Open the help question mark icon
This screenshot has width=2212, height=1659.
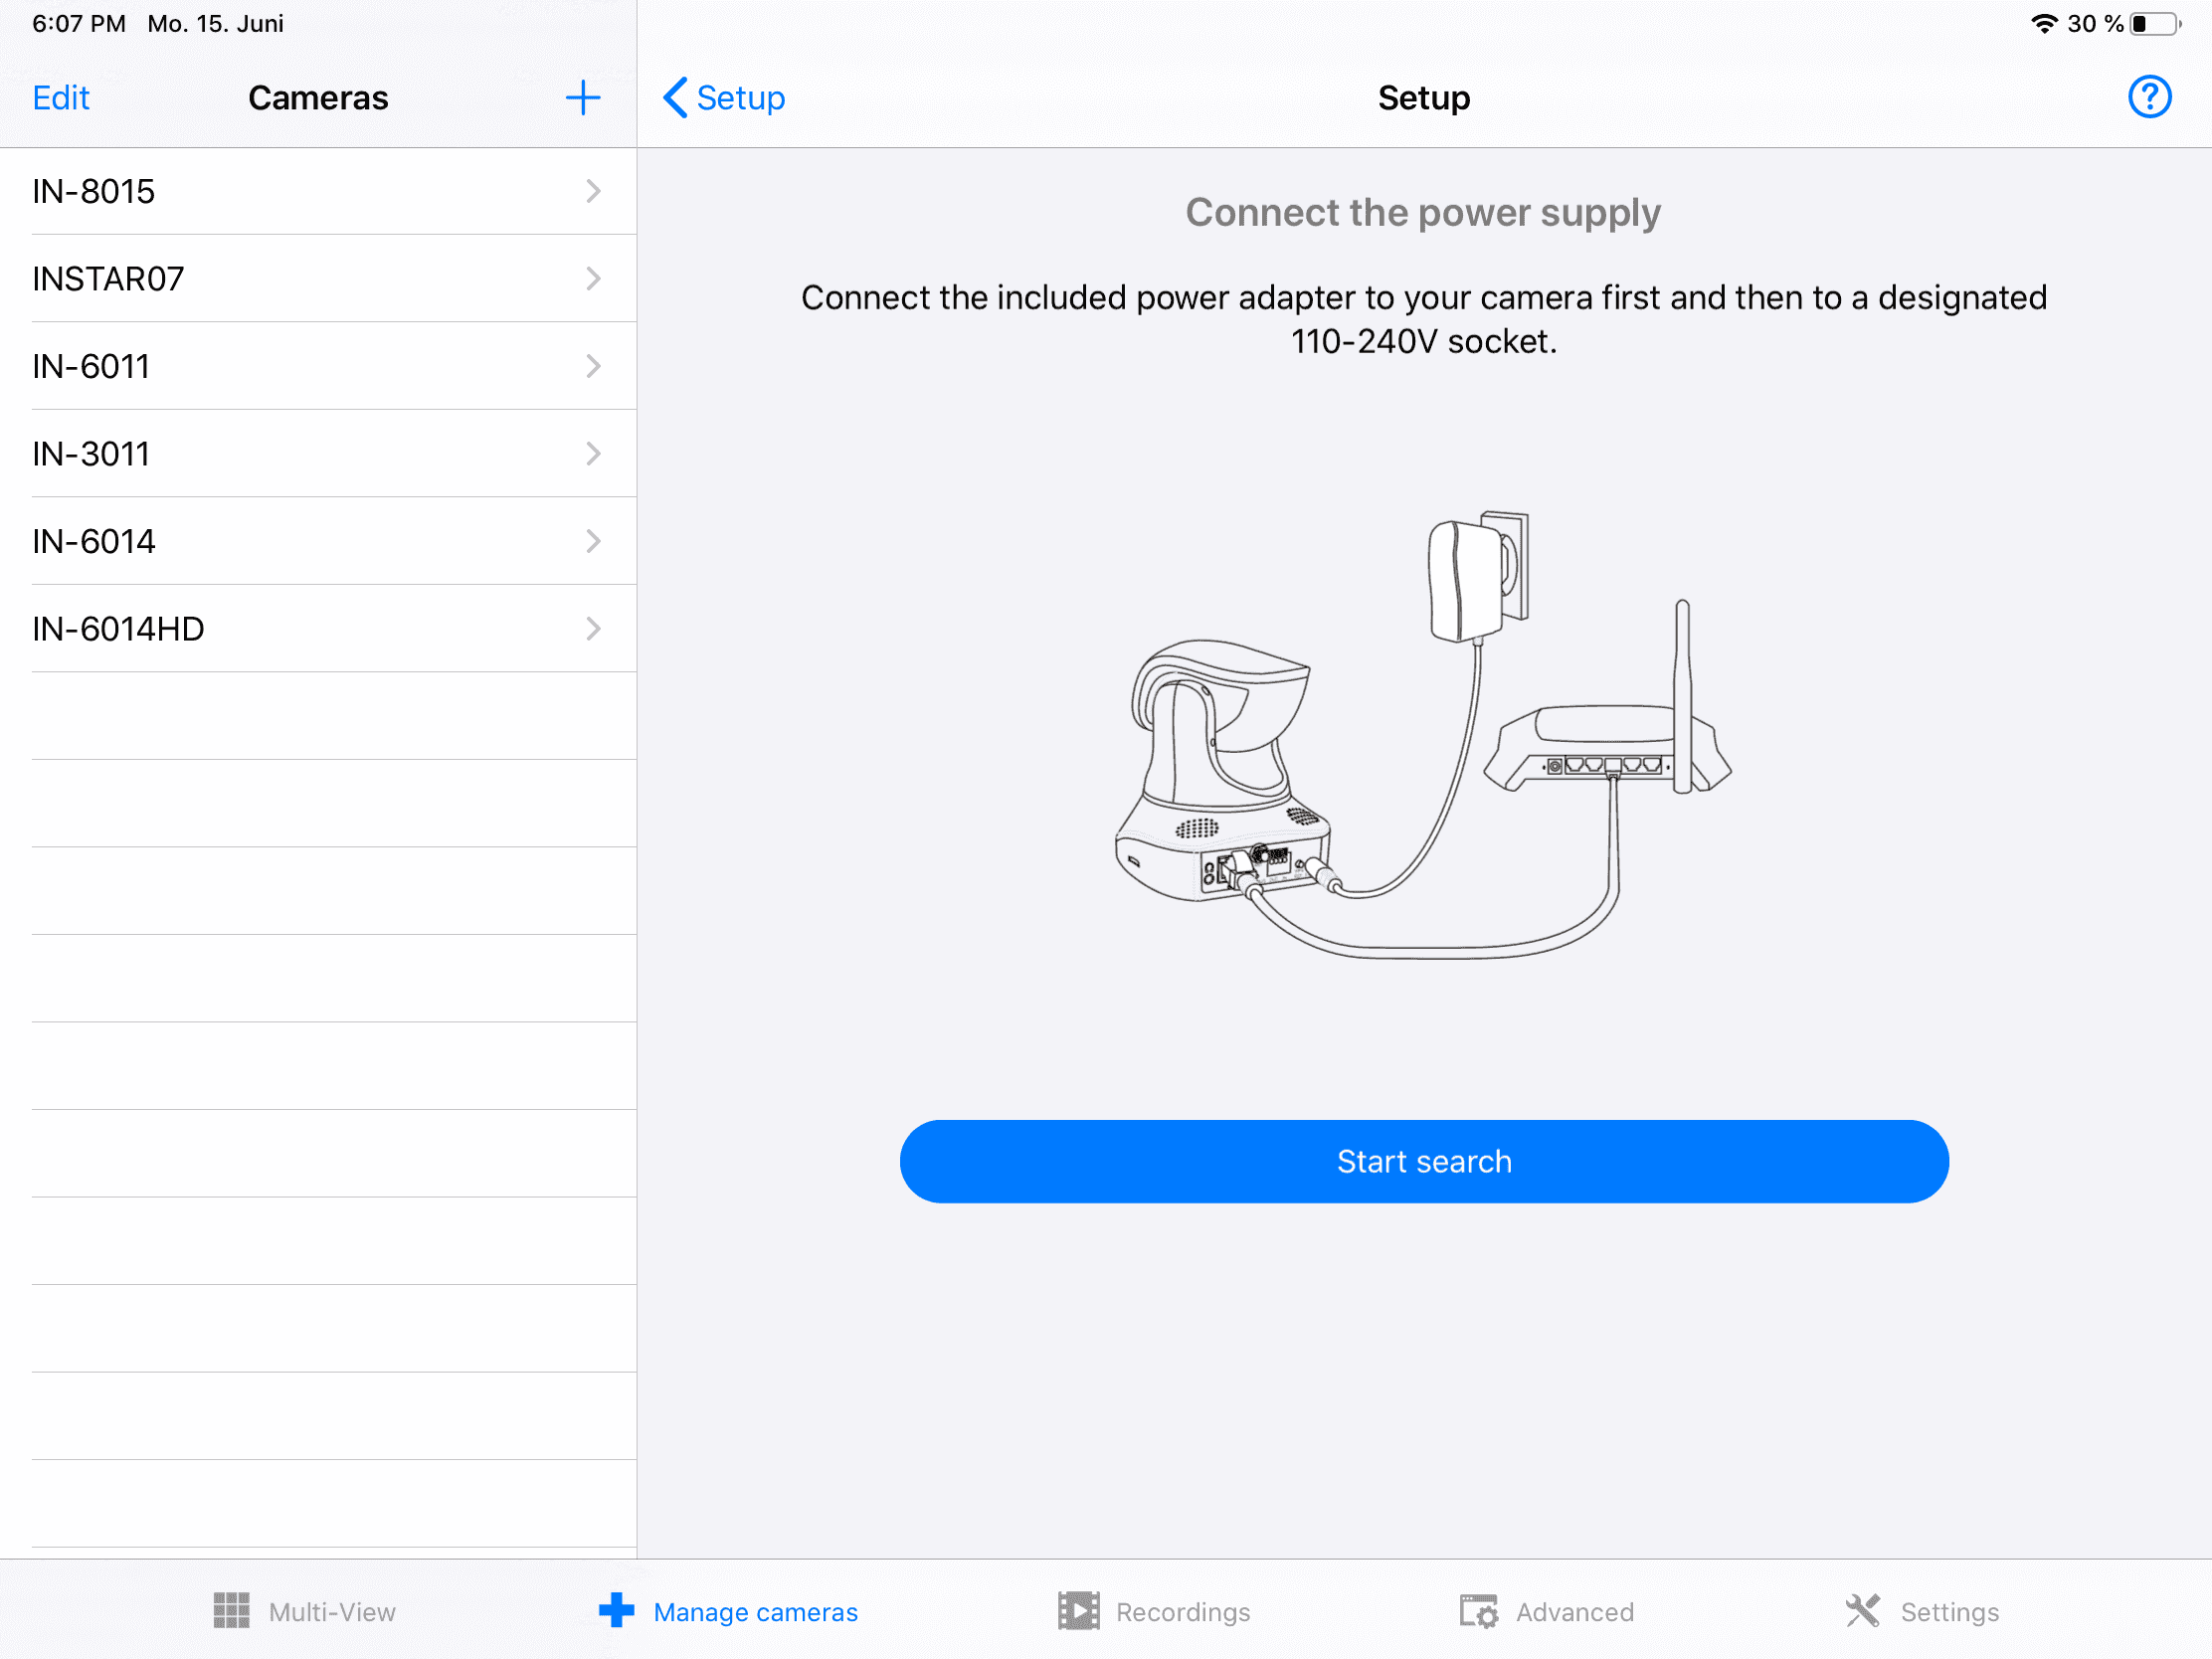[2148, 98]
